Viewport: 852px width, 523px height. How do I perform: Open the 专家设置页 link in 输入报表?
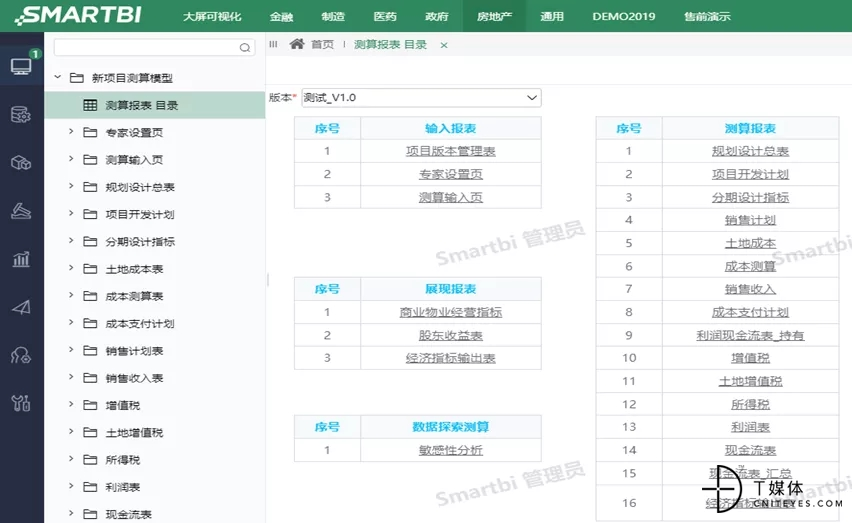(x=450, y=174)
